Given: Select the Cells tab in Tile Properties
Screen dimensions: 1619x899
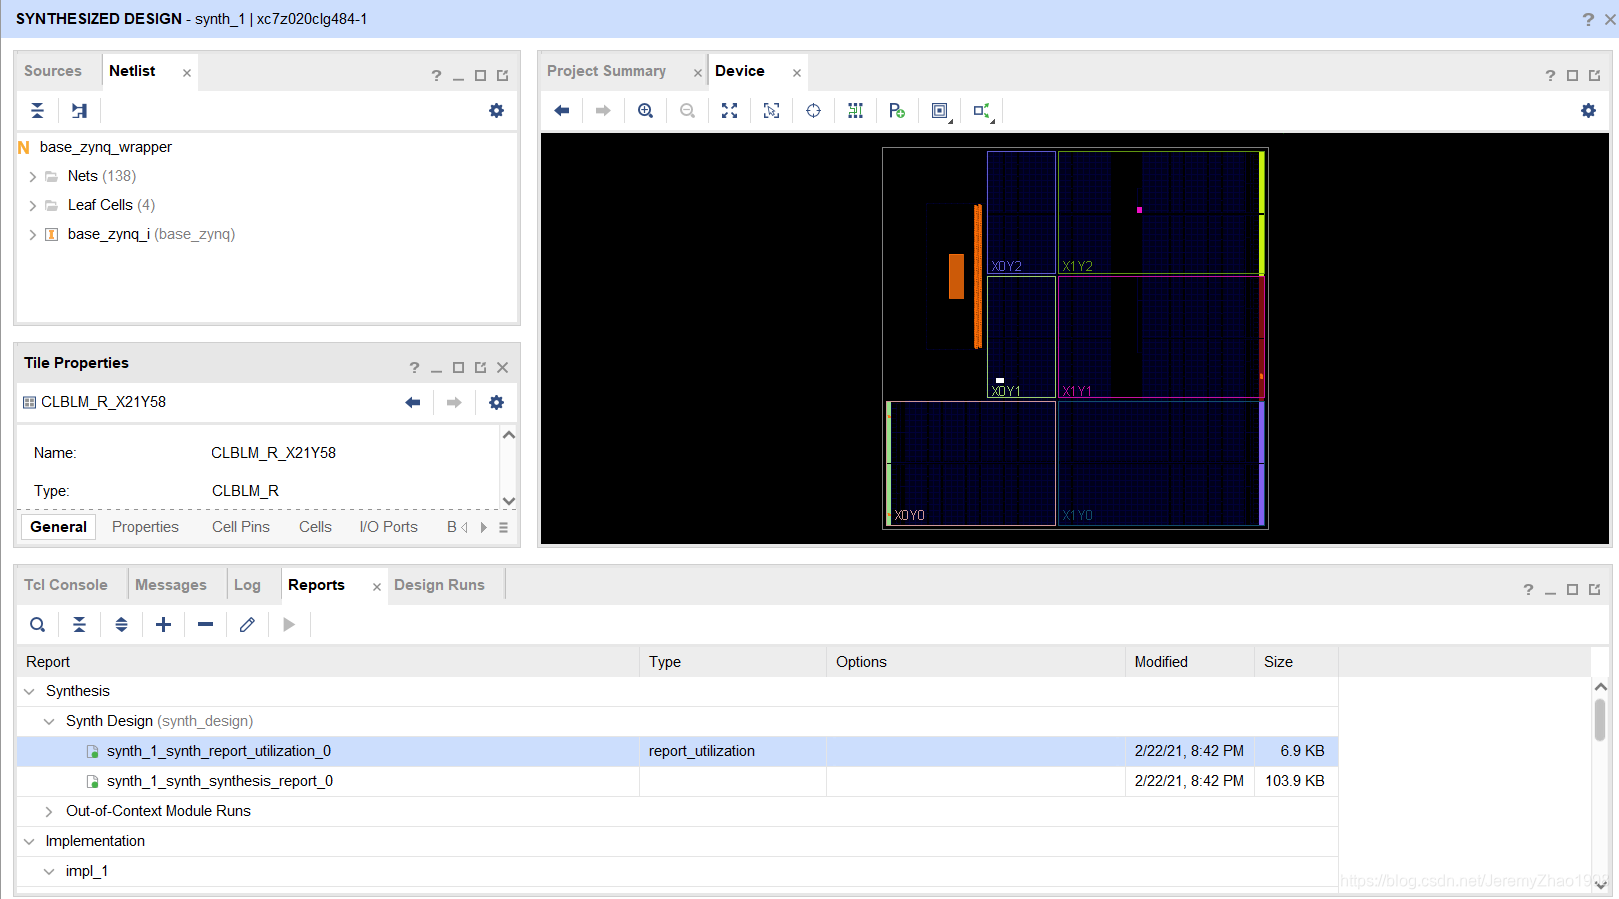Looking at the screenshot, I should point(315,527).
